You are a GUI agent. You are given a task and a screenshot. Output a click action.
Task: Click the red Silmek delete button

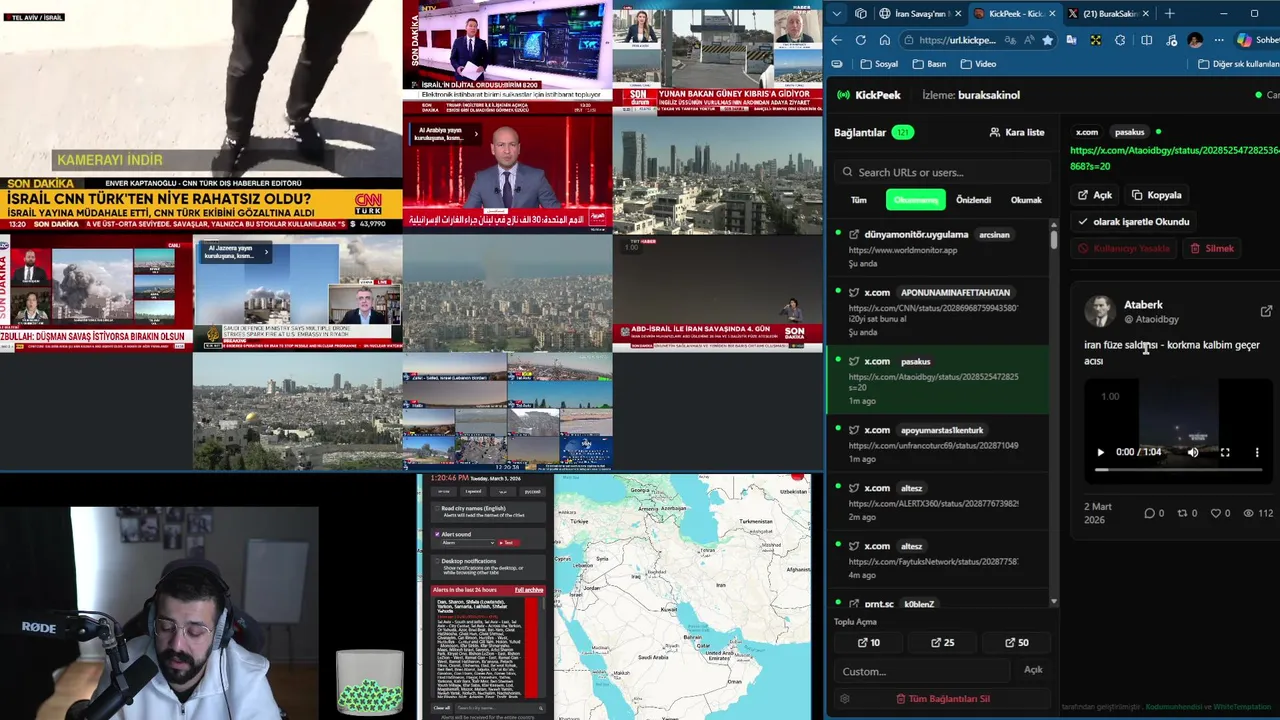click(1212, 248)
